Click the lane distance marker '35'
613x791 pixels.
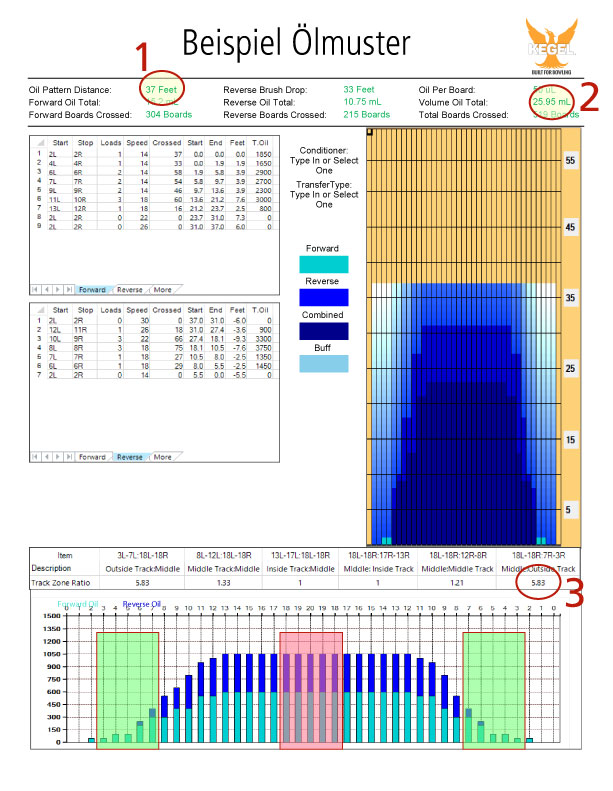[x=570, y=298]
